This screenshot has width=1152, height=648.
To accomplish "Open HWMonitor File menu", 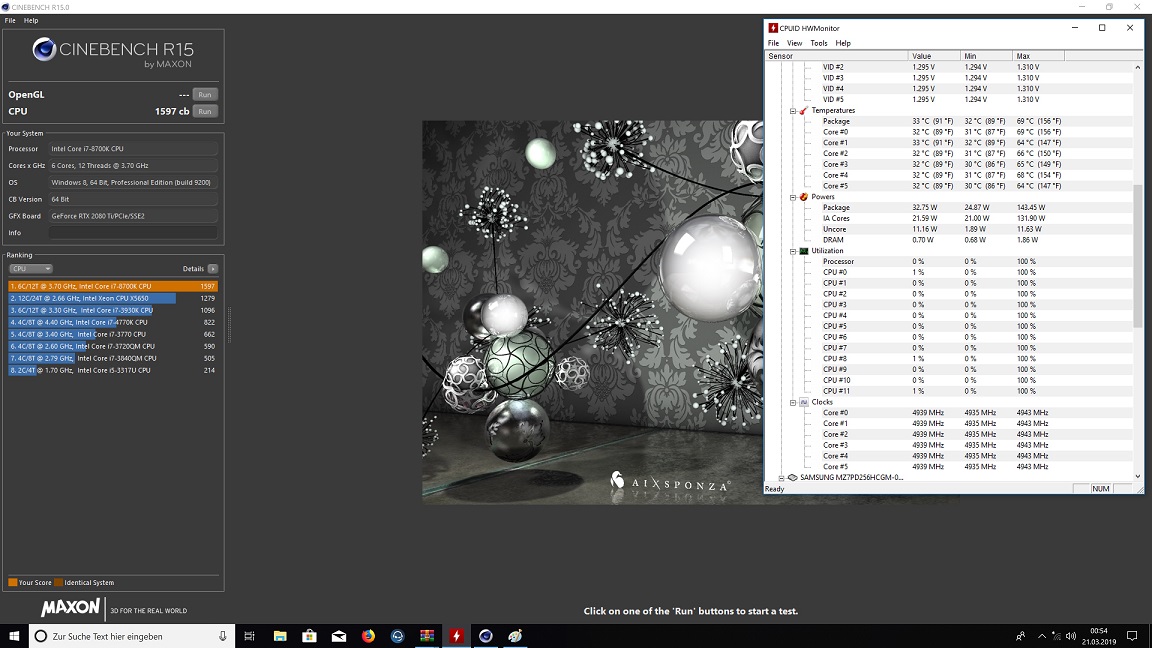I will [774, 43].
